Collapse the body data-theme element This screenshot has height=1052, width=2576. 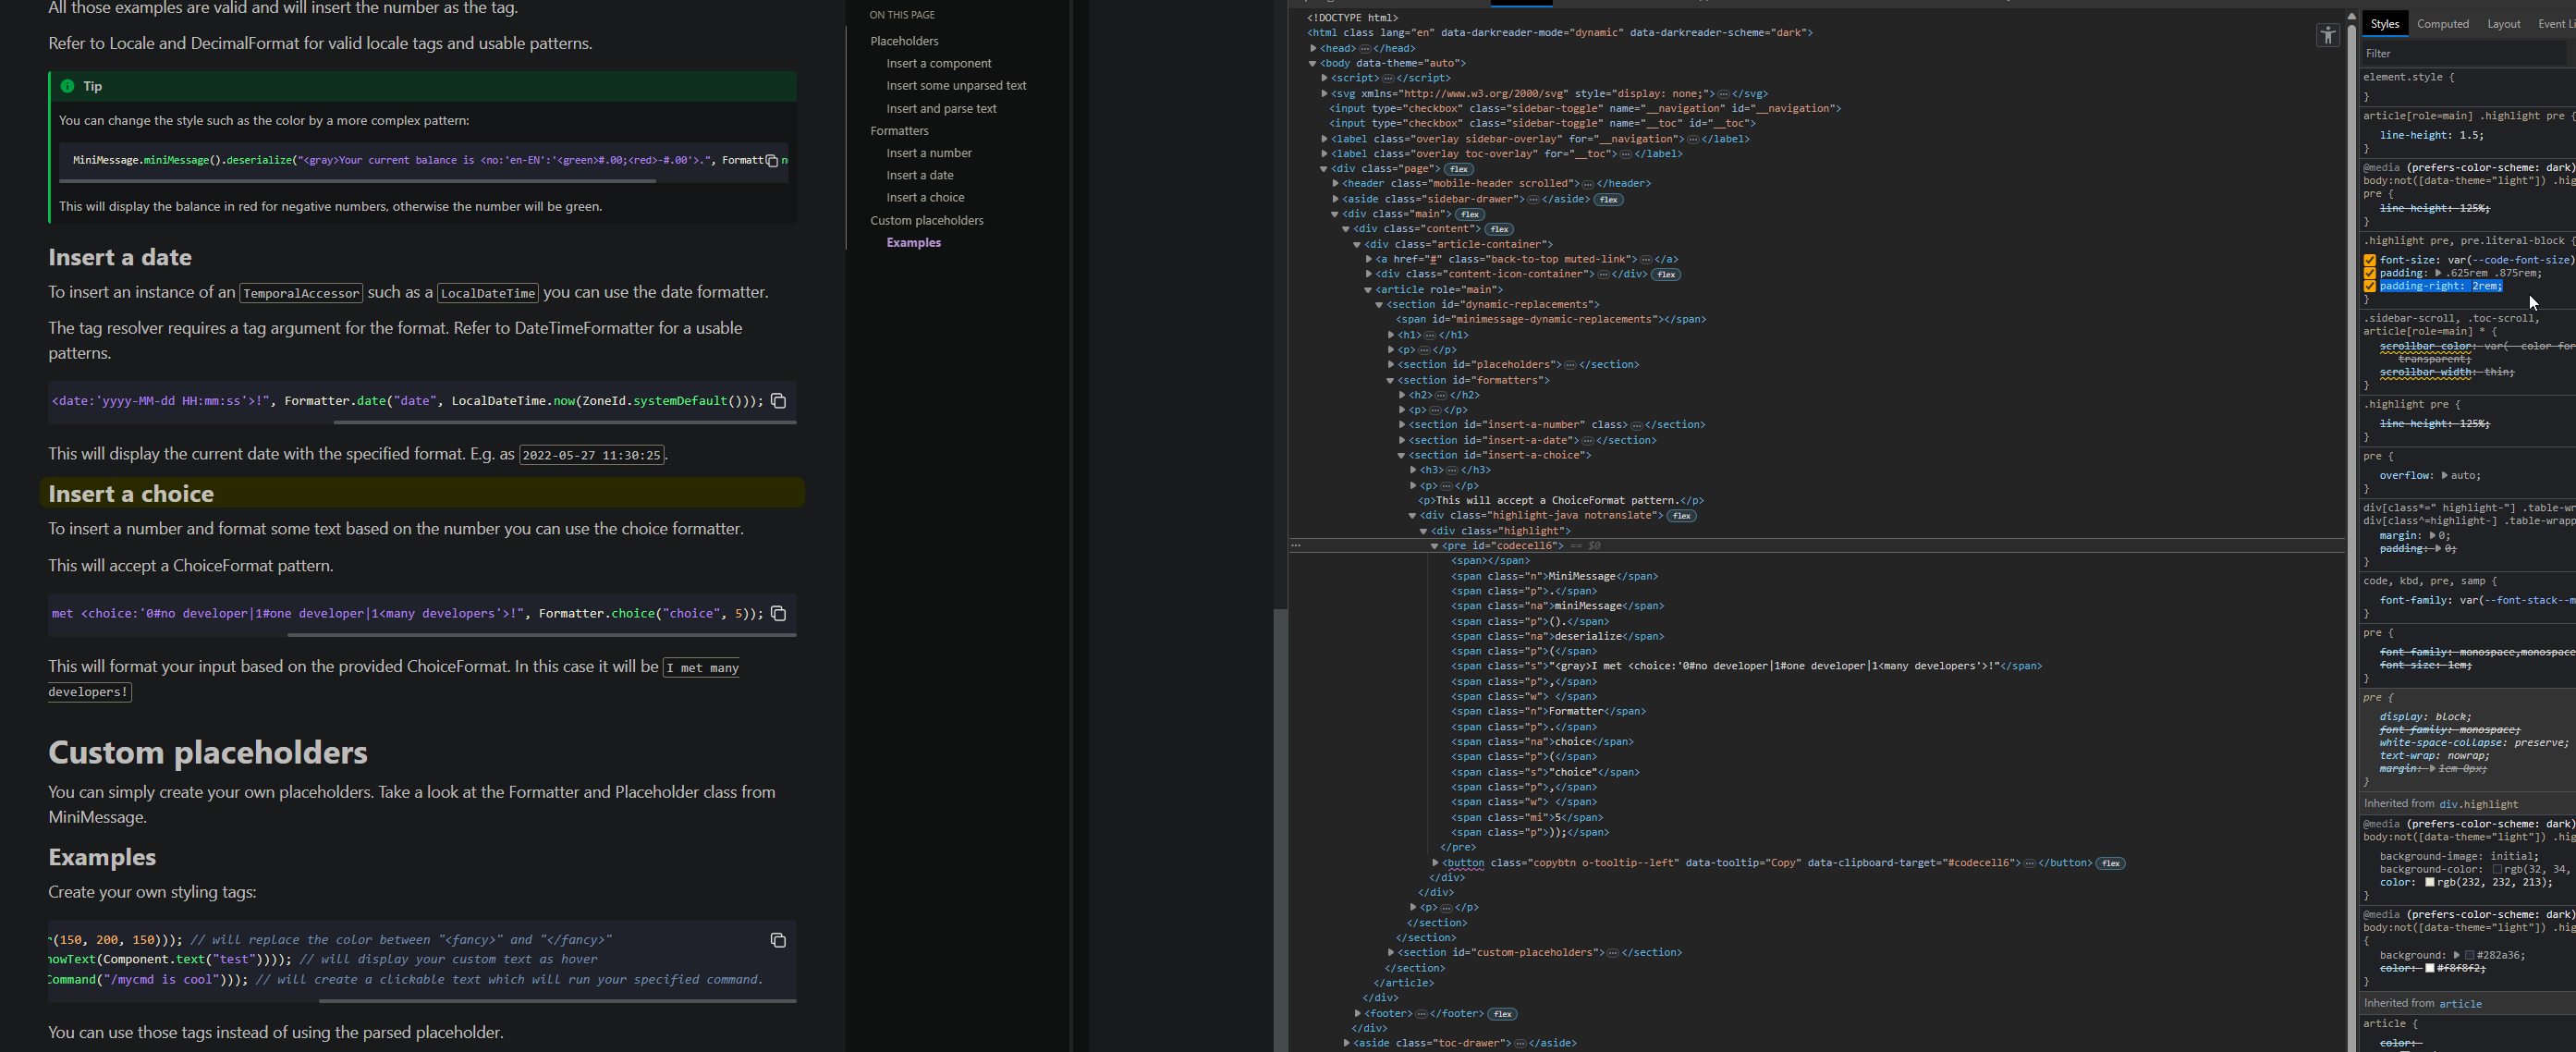1313,63
